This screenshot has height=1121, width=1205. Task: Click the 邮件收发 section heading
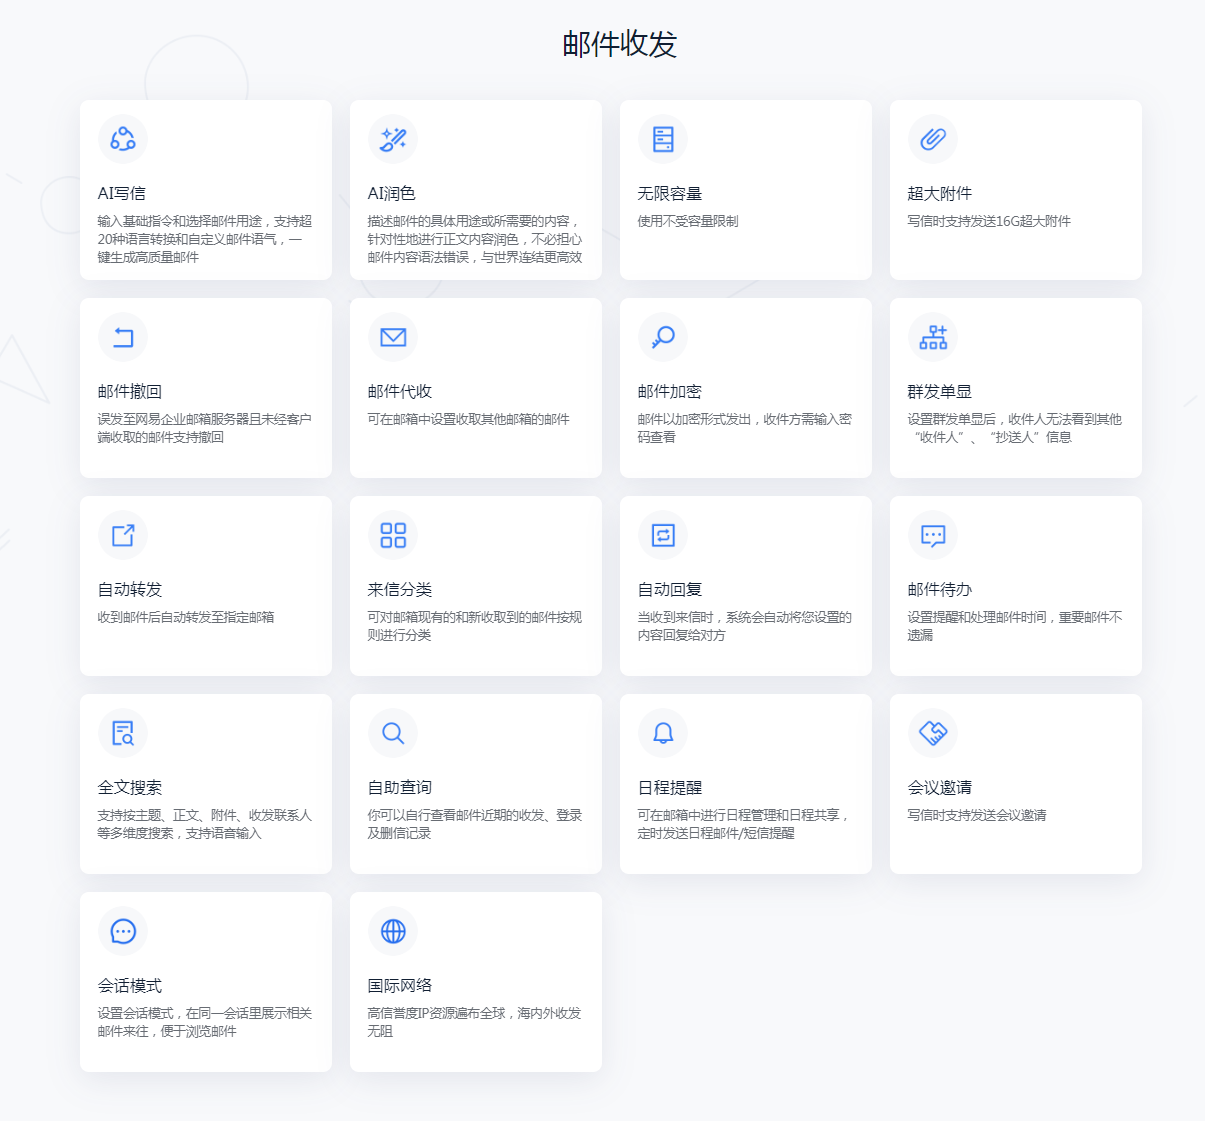(620, 44)
